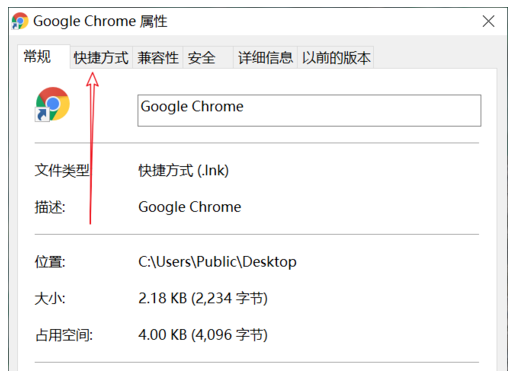Image resolution: width=519 pixels, height=376 pixels.
Task: Close the Google Chrome 属性 dialog
Action: [488, 21]
